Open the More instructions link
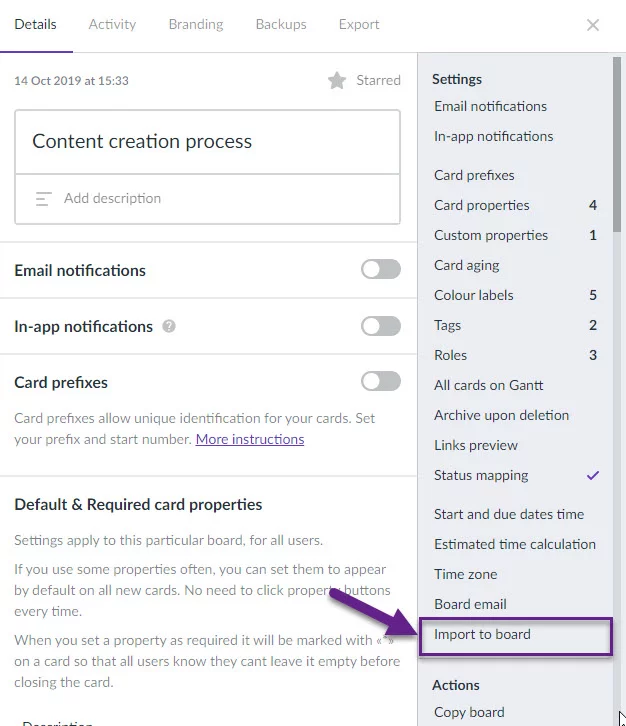The width and height of the screenshot is (626, 726). [250, 439]
